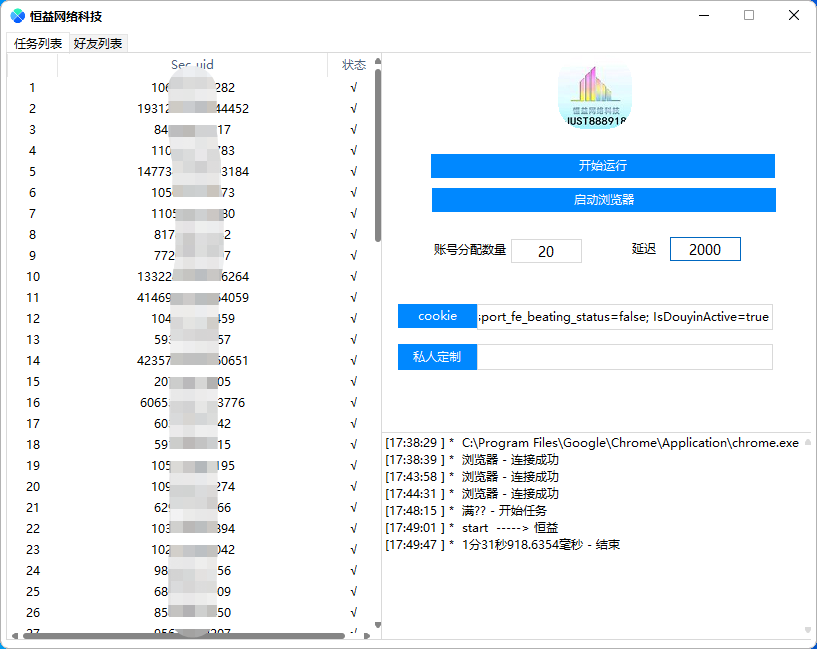
Task: Switch to the 好友列表 tab
Action: [97, 42]
